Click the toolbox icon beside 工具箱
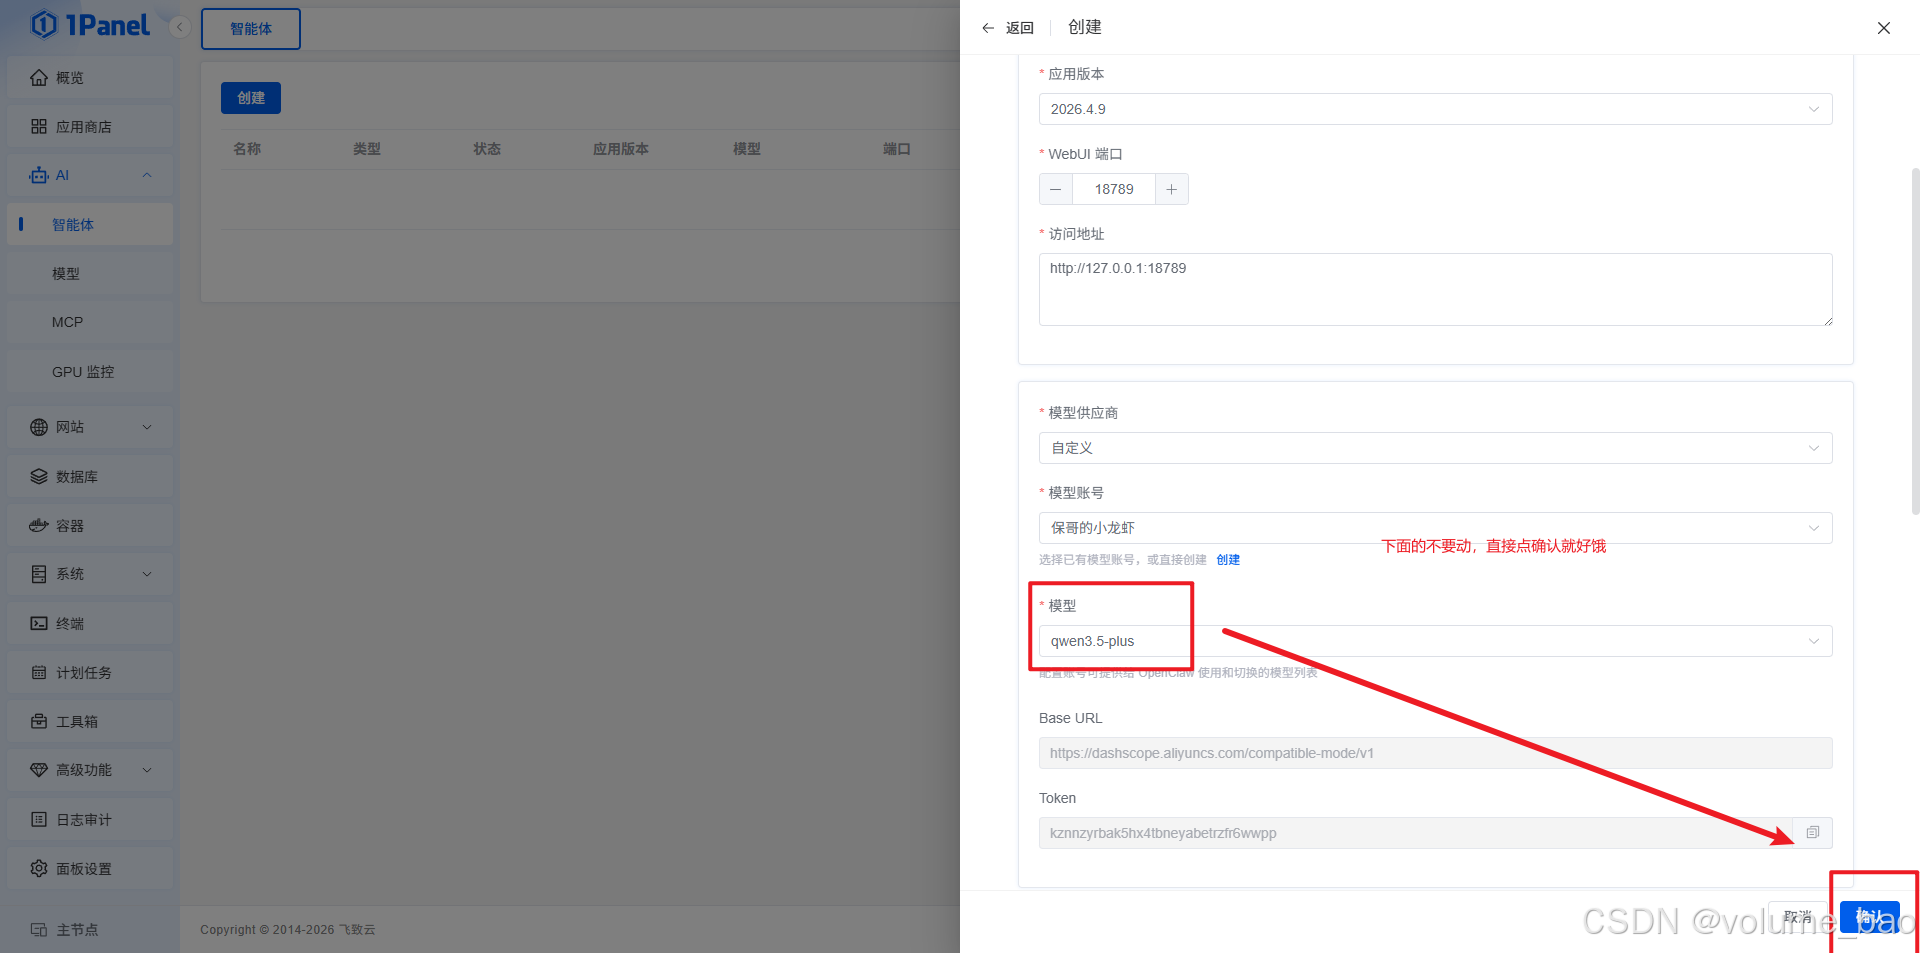Viewport: 1920px width, 953px height. [x=39, y=722]
